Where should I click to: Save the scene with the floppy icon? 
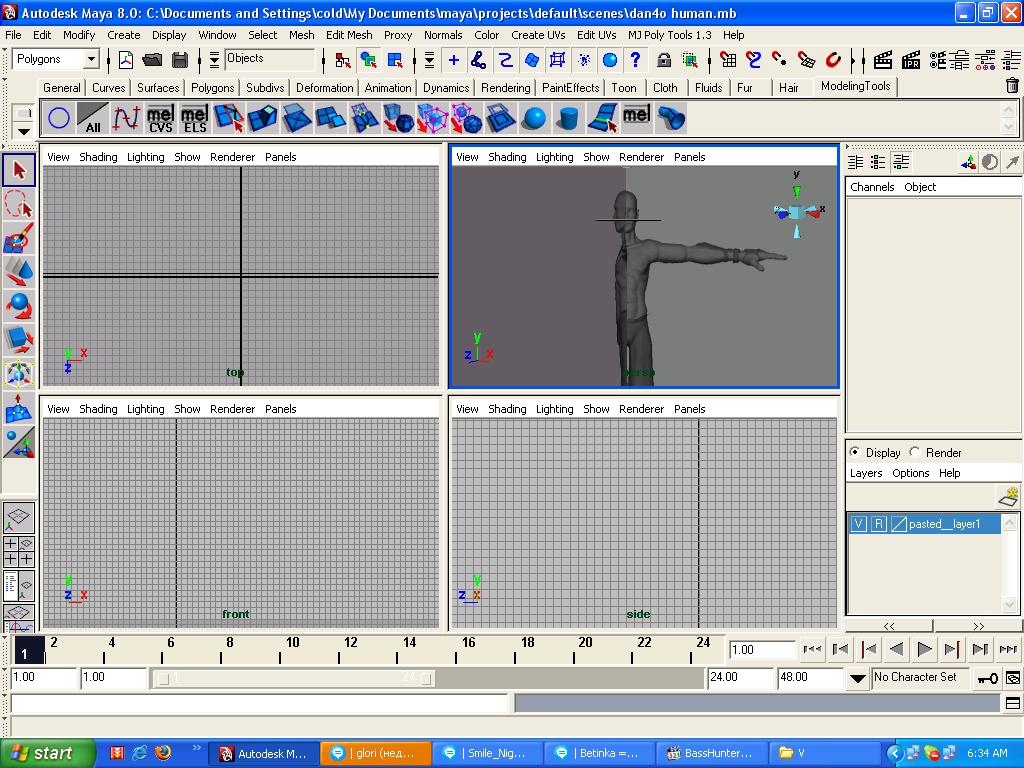coord(180,60)
